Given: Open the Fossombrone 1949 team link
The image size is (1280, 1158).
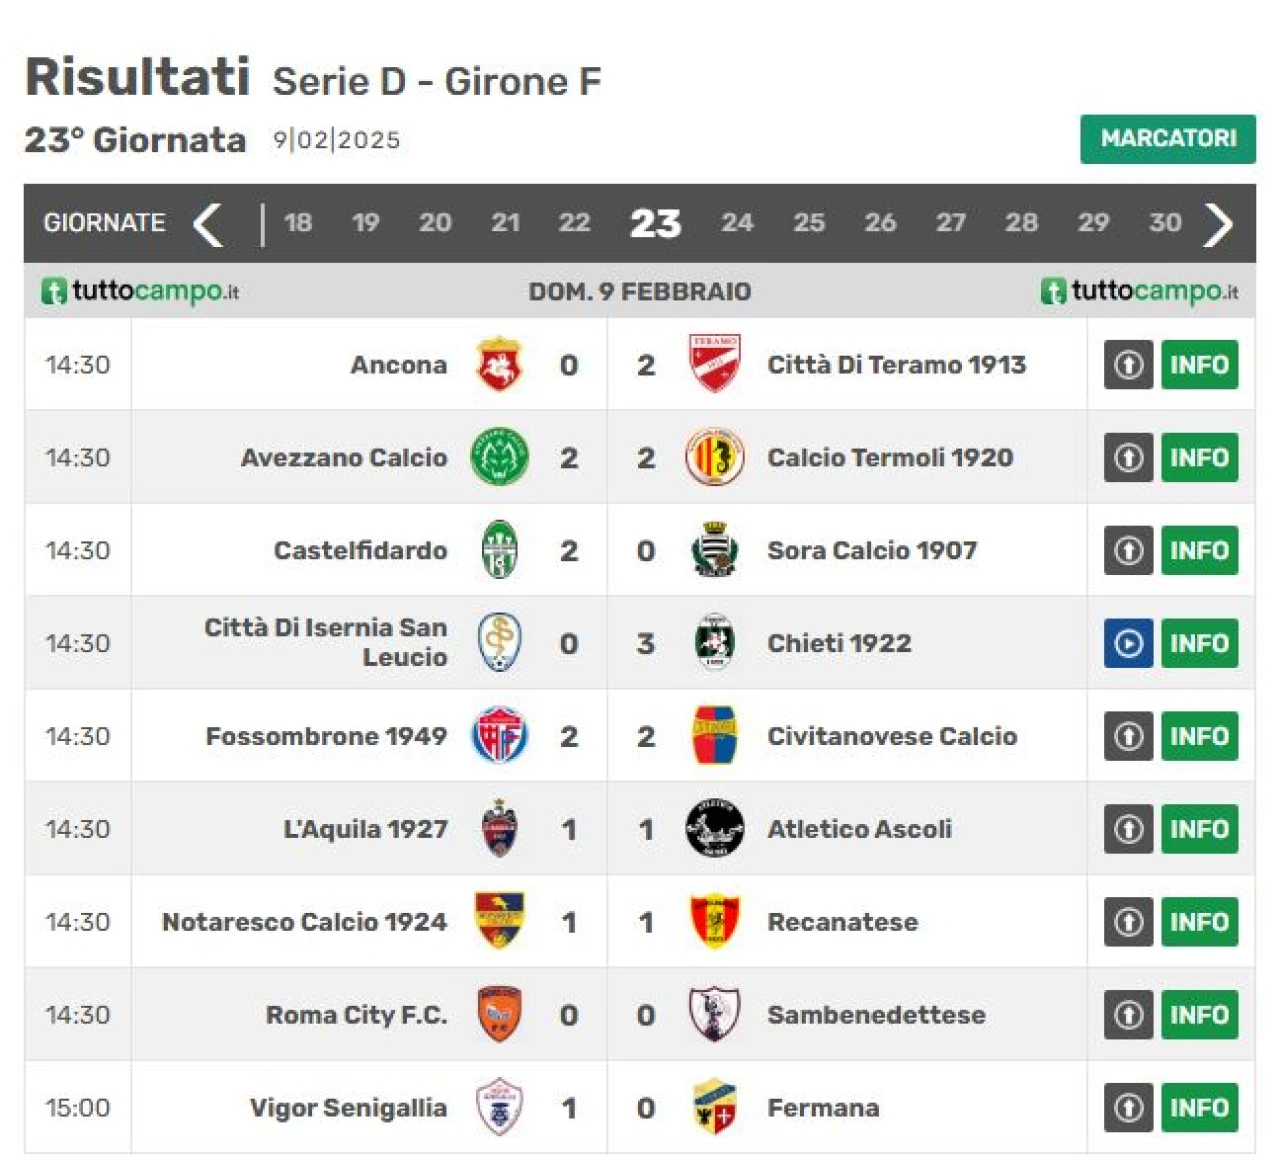Looking at the screenshot, I should click(x=326, y=736).
